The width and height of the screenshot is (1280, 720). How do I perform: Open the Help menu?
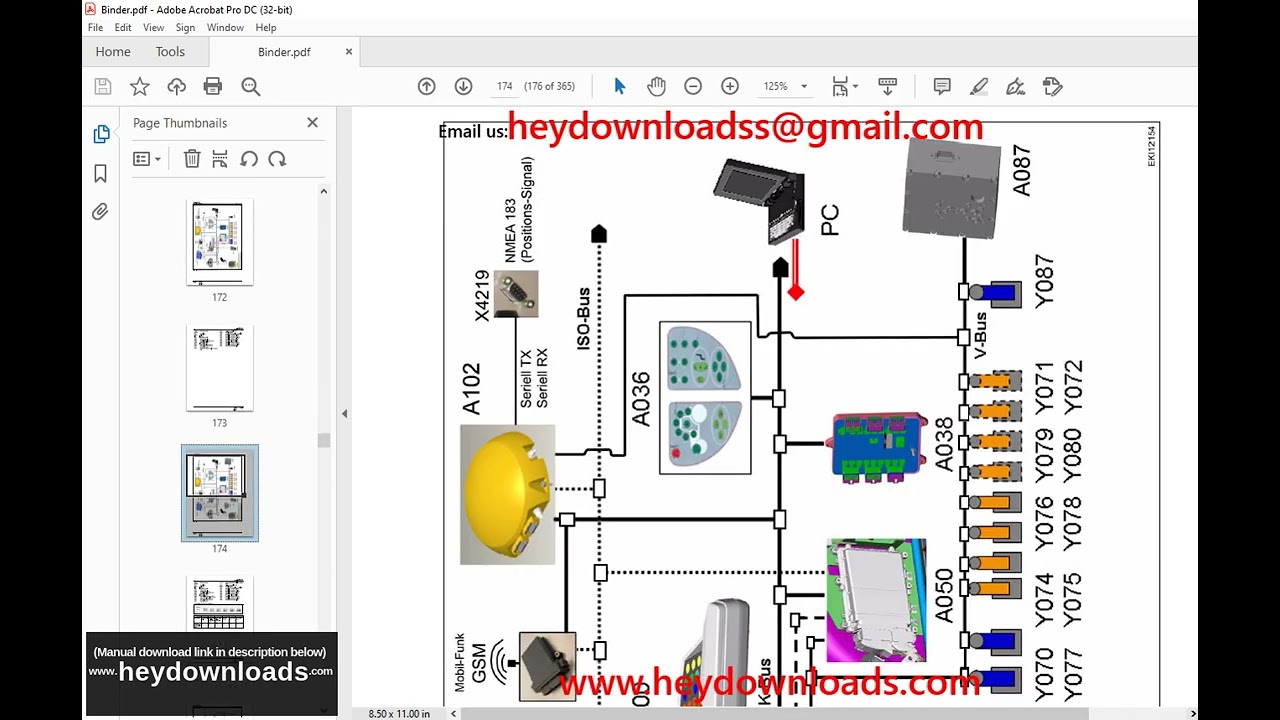tap(266, 28)
